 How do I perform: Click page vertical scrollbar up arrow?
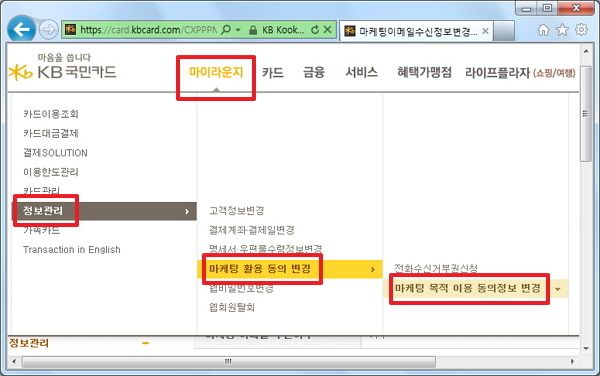586,51
